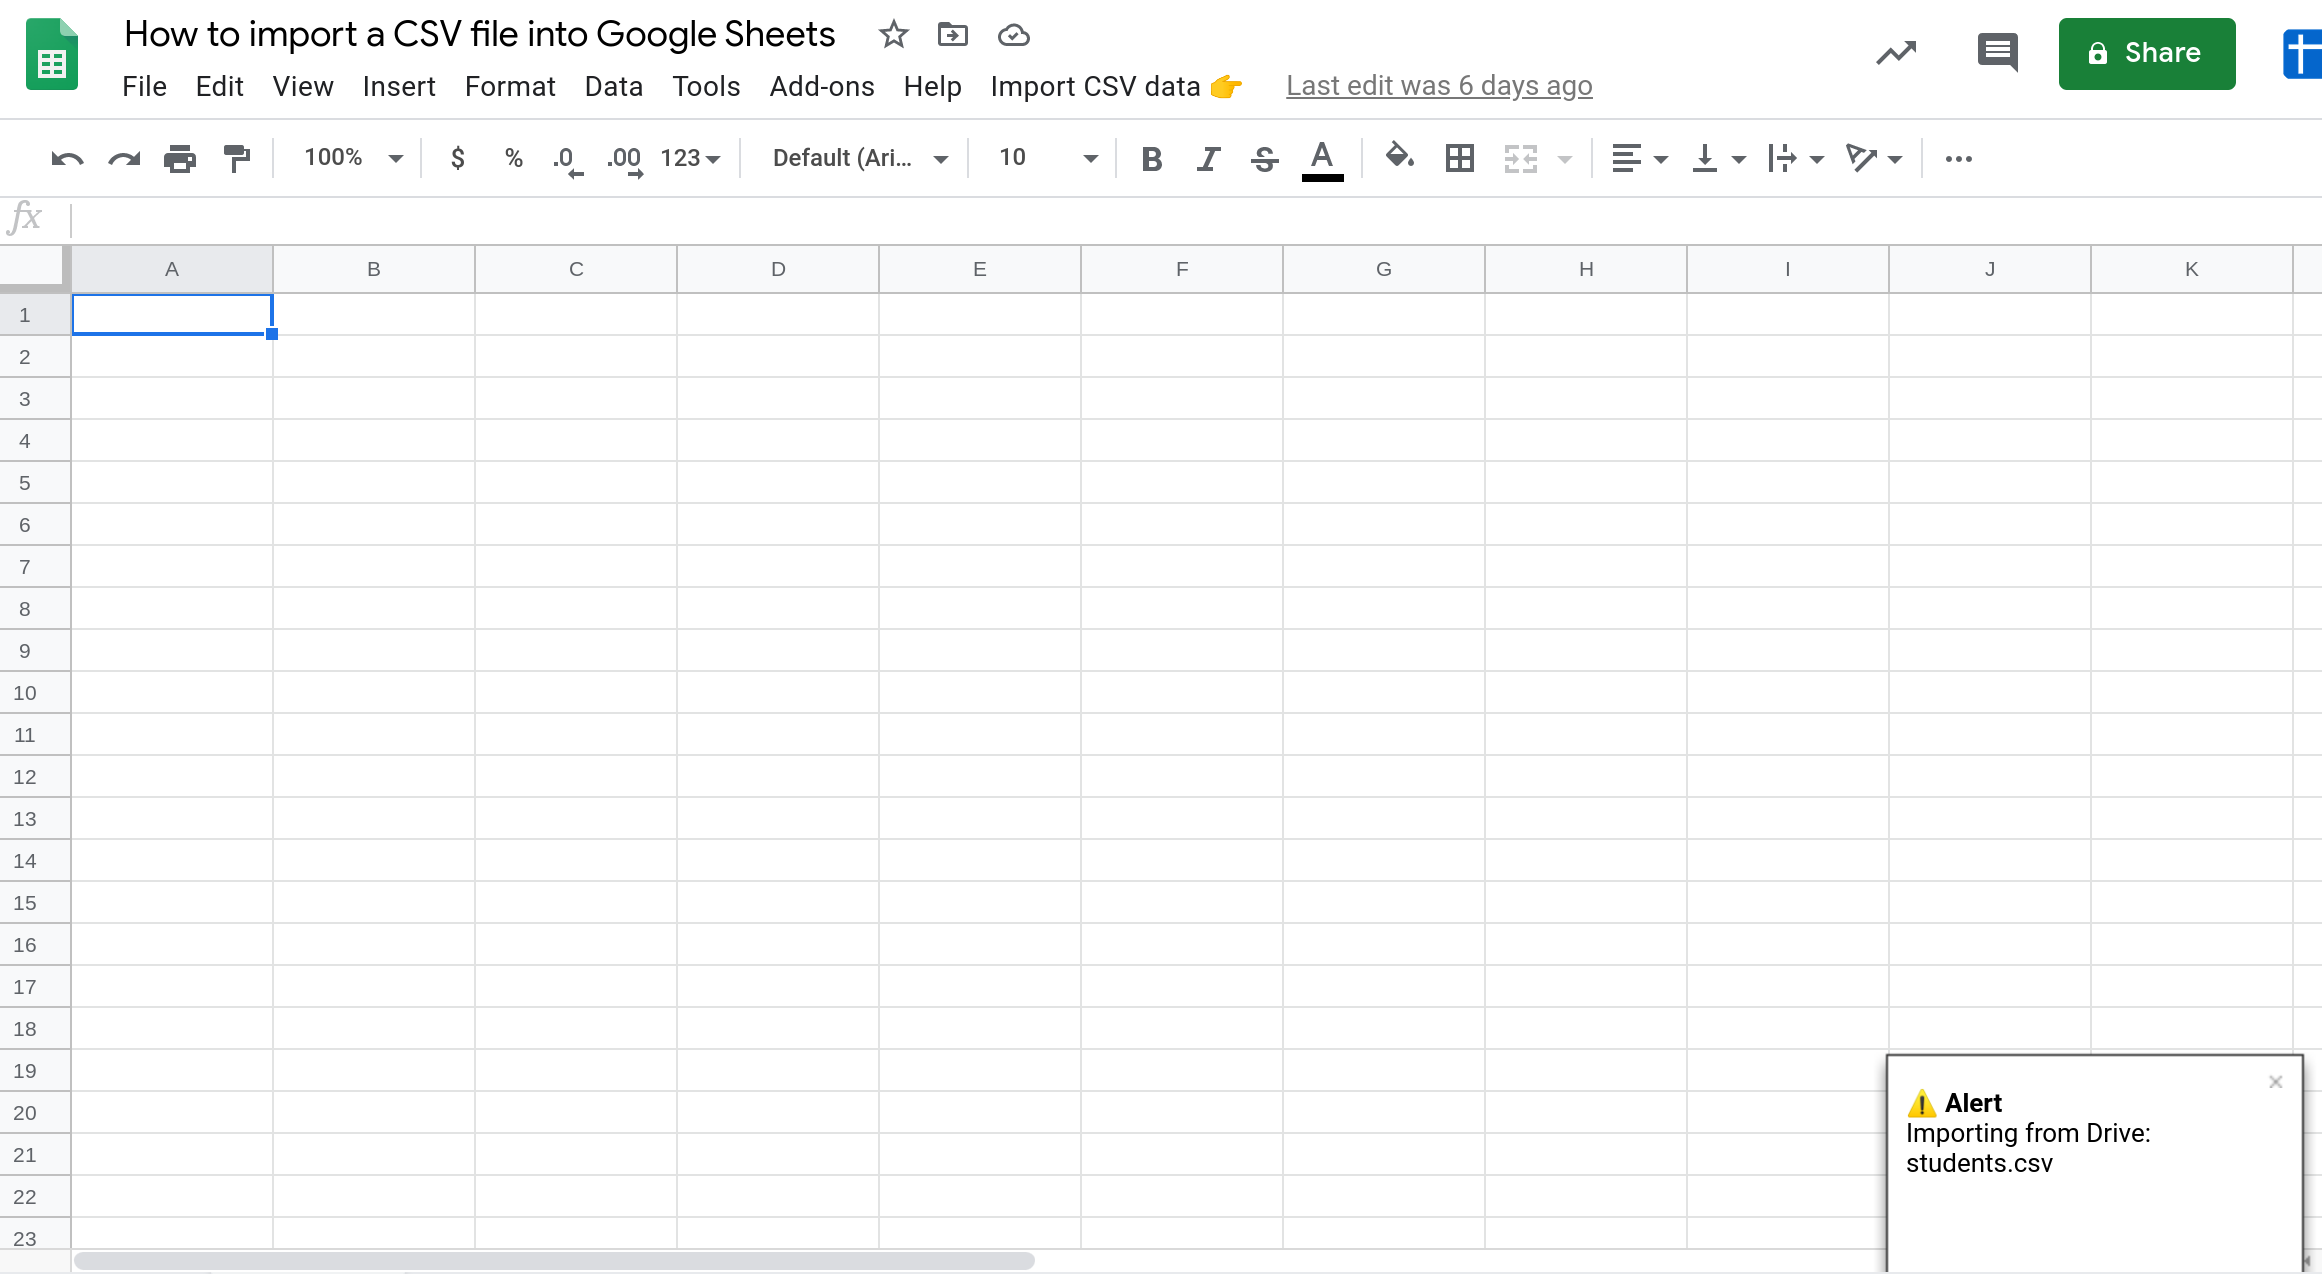Format as percent icon

pos(514,158)
